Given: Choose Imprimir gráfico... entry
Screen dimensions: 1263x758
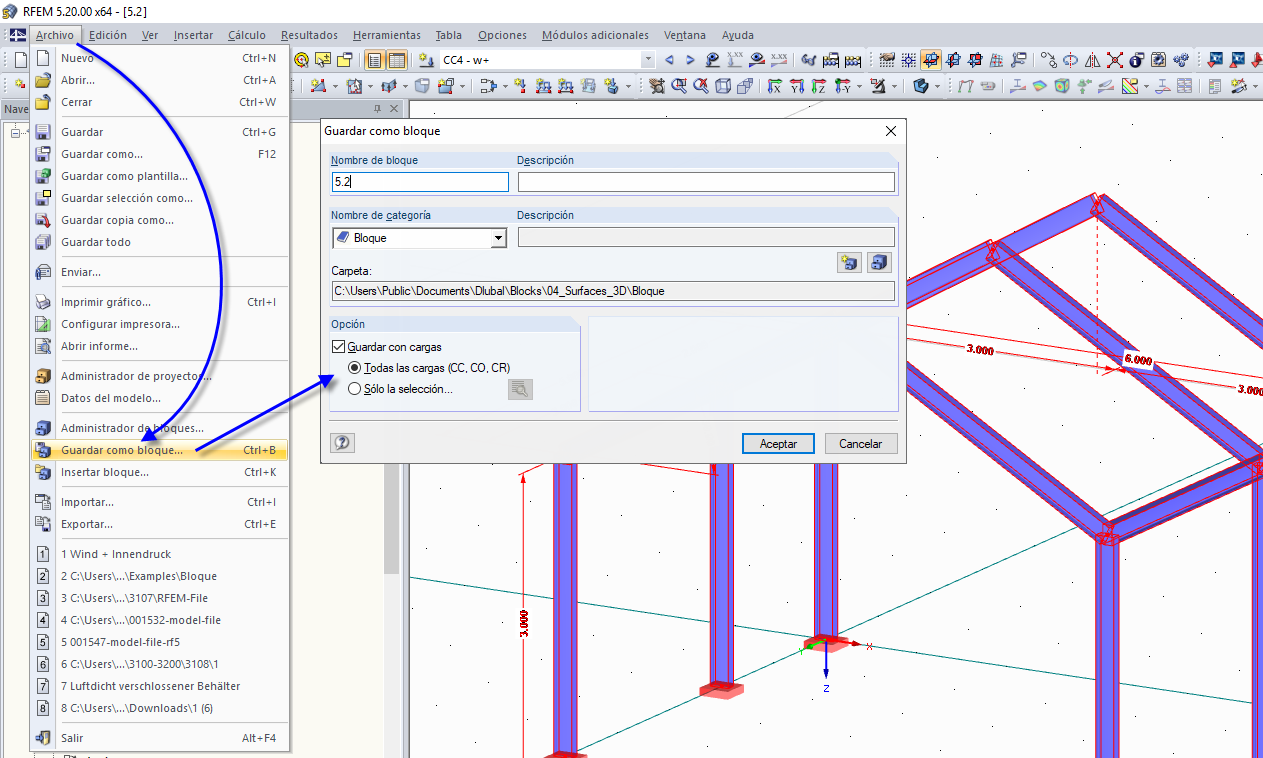Looking at the screenshot, I should [160, 302].
